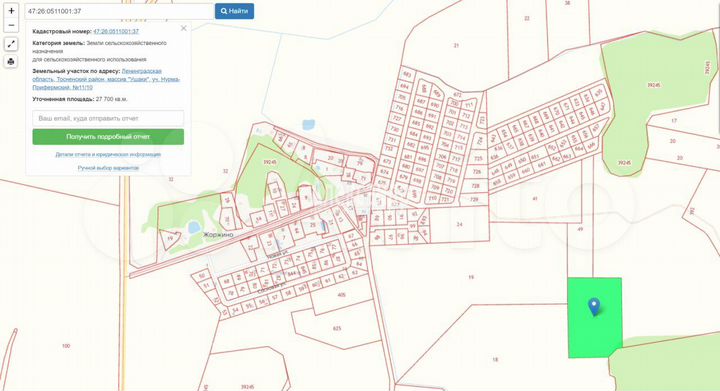Zoom in the map with plus button
The height and width of the screenshot is (391, 720).
11,11
